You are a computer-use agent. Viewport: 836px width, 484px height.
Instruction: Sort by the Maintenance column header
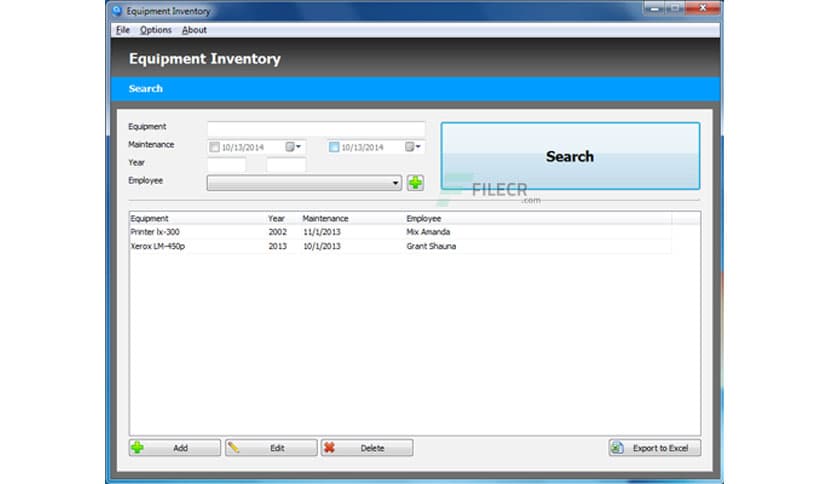point(352,219)
